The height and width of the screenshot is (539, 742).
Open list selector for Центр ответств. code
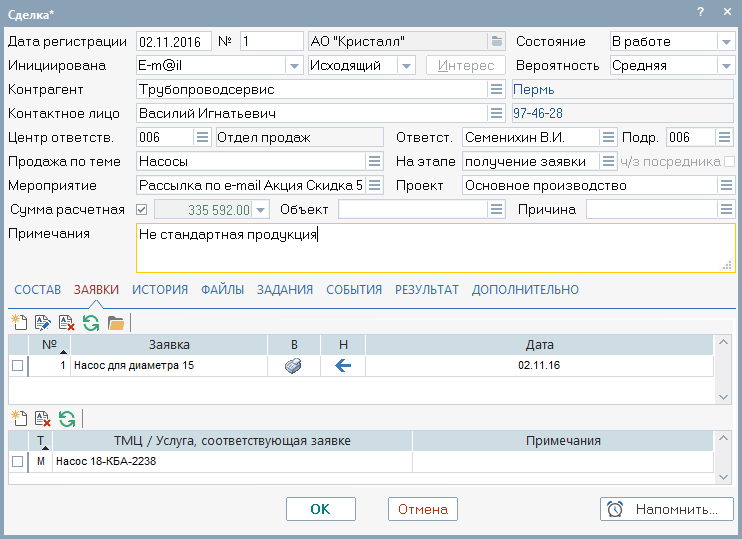(x=203, y=137)
